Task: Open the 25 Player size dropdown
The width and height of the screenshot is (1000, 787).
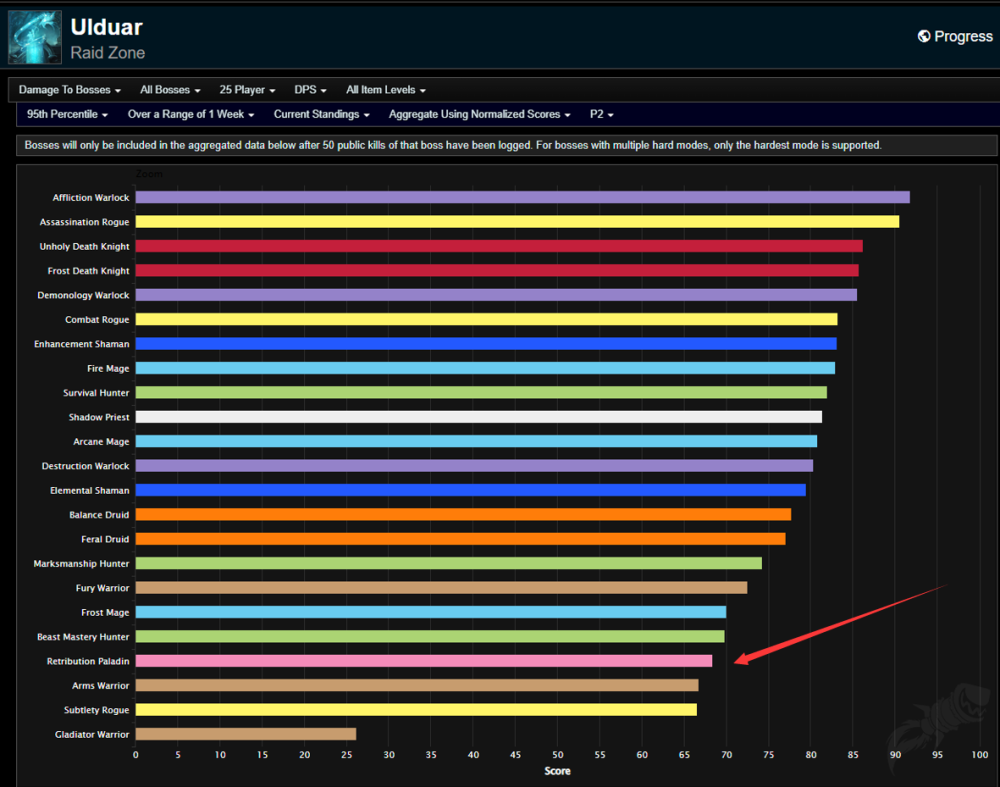Action: 247,90
